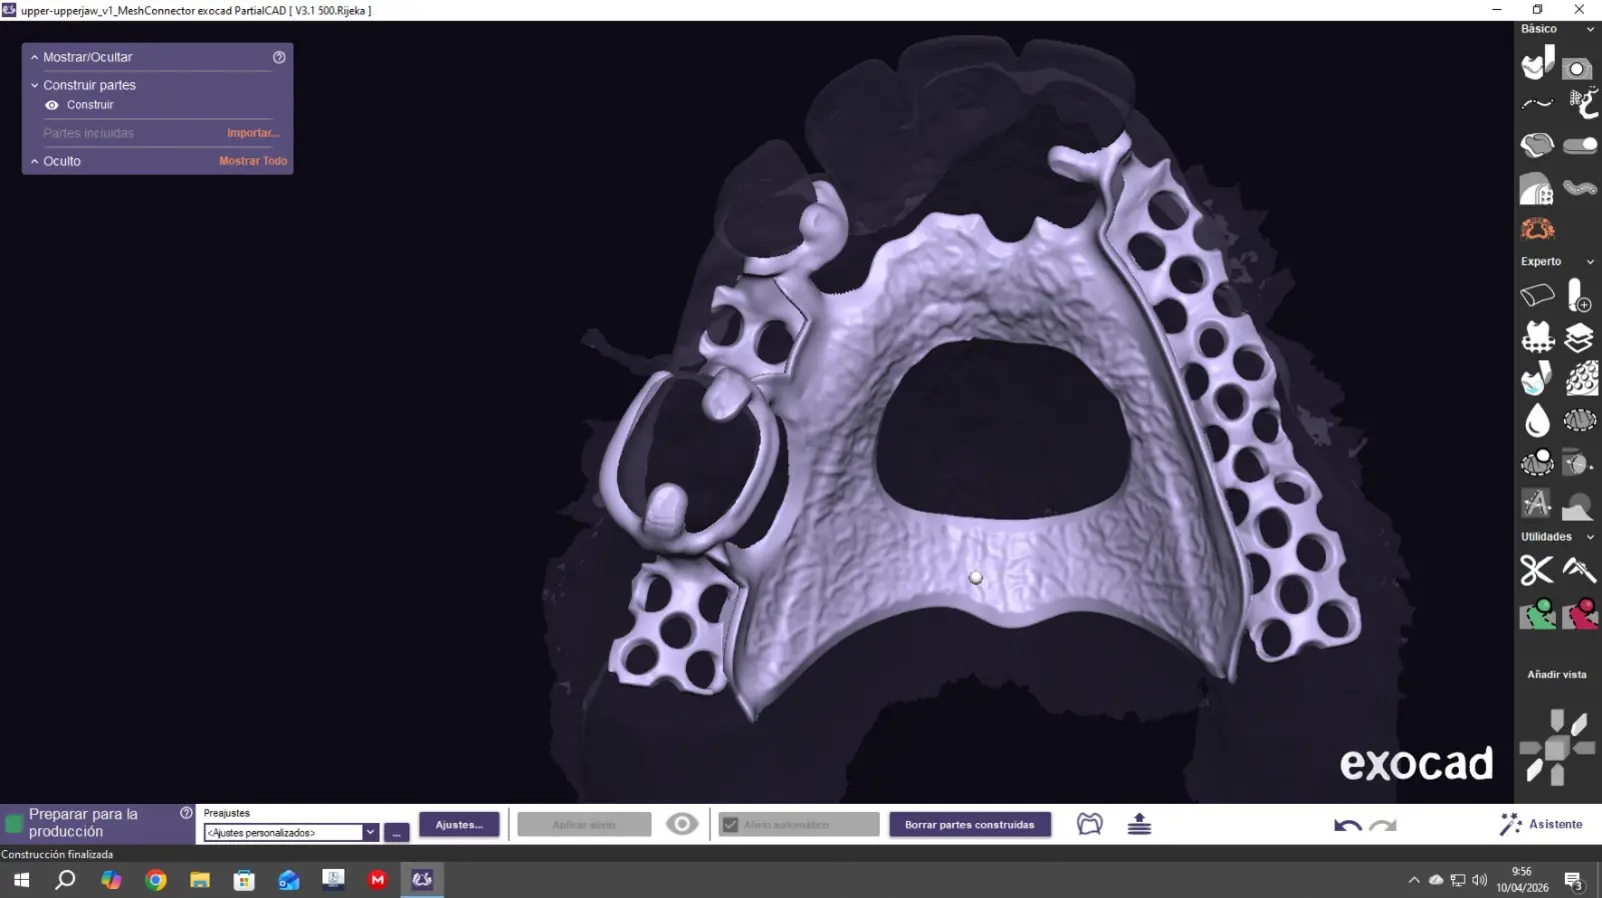Choose the sphere on slope sculpt tool
The image size is (1602, 898).
tap(1578, 506)
